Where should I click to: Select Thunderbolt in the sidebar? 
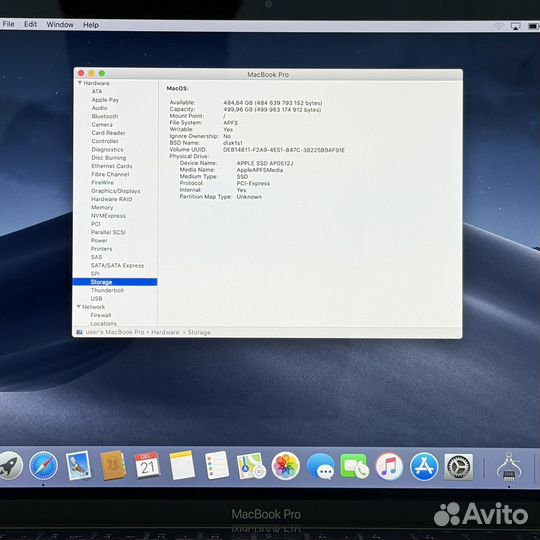coord(107,290)
